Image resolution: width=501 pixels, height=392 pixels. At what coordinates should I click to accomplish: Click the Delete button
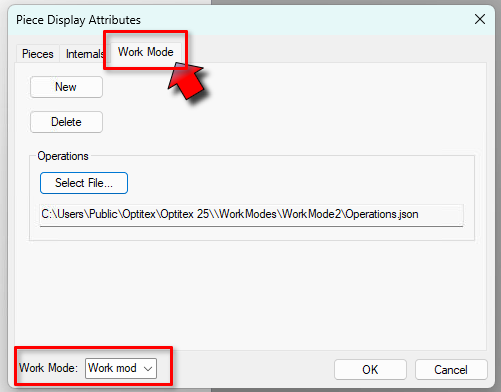66,122
